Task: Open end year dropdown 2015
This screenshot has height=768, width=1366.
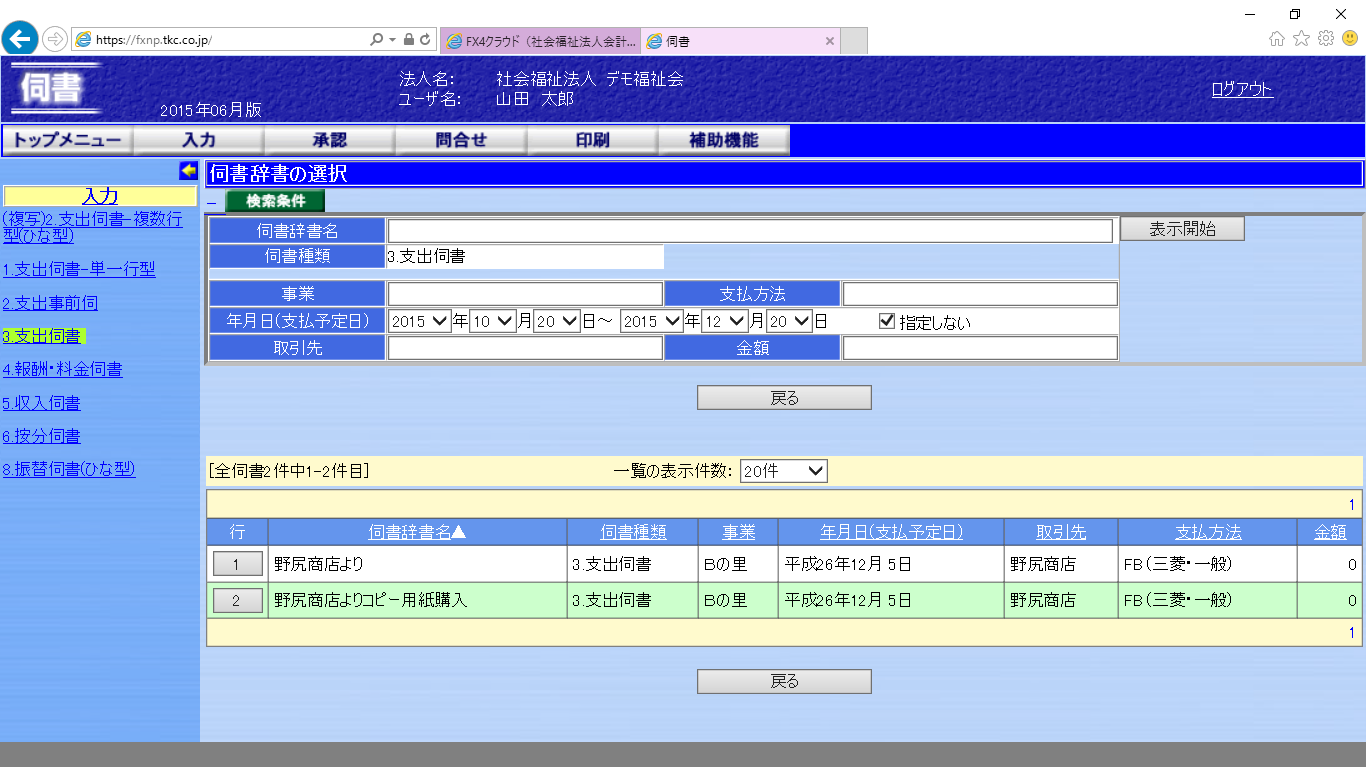Action: (x=652, y=322)
